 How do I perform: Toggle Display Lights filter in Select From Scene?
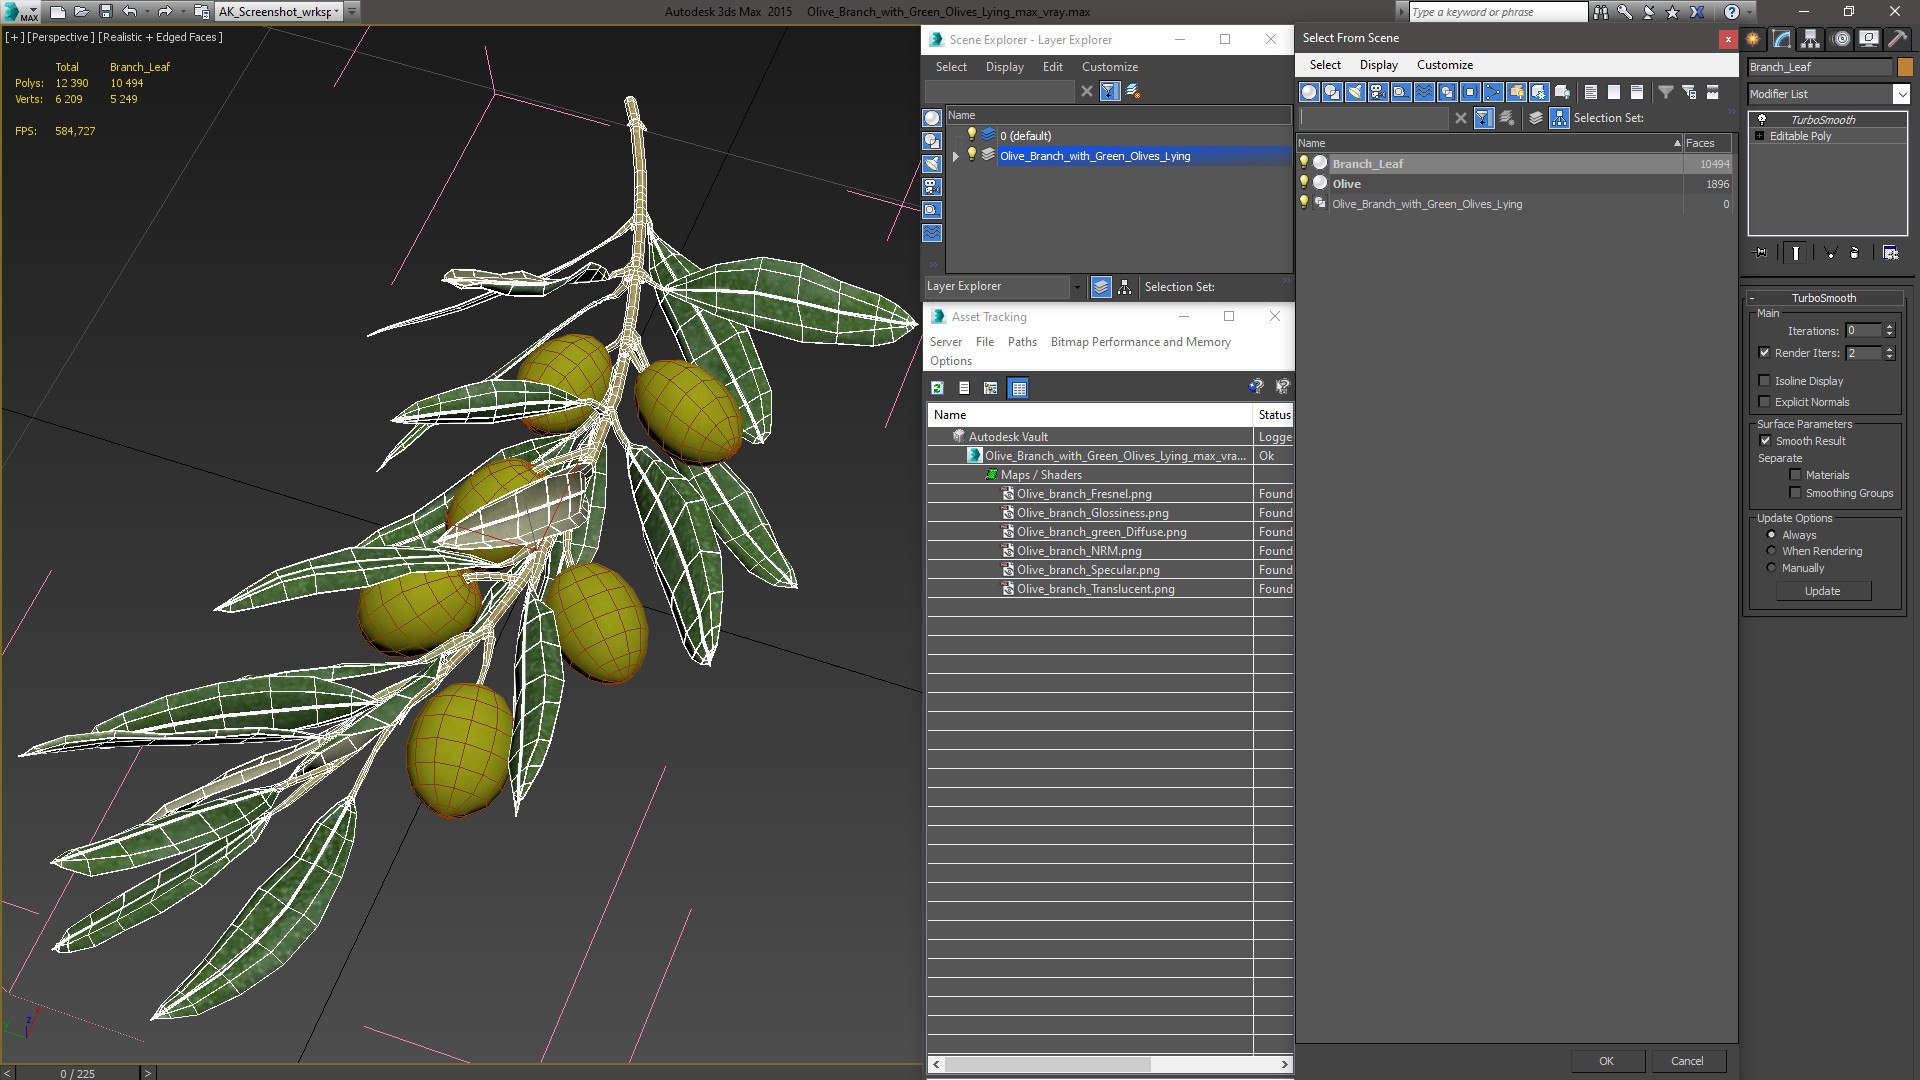click(x=1354, y=92)
